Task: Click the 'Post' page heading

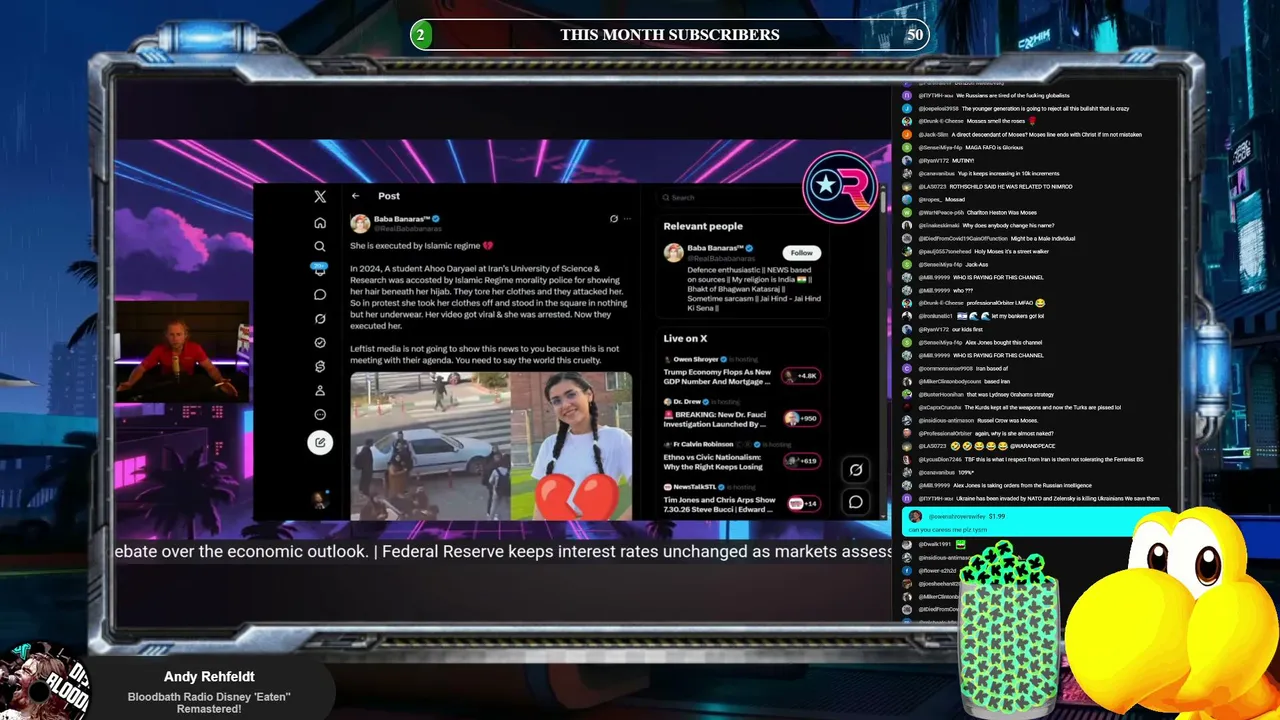Action: 389,196
